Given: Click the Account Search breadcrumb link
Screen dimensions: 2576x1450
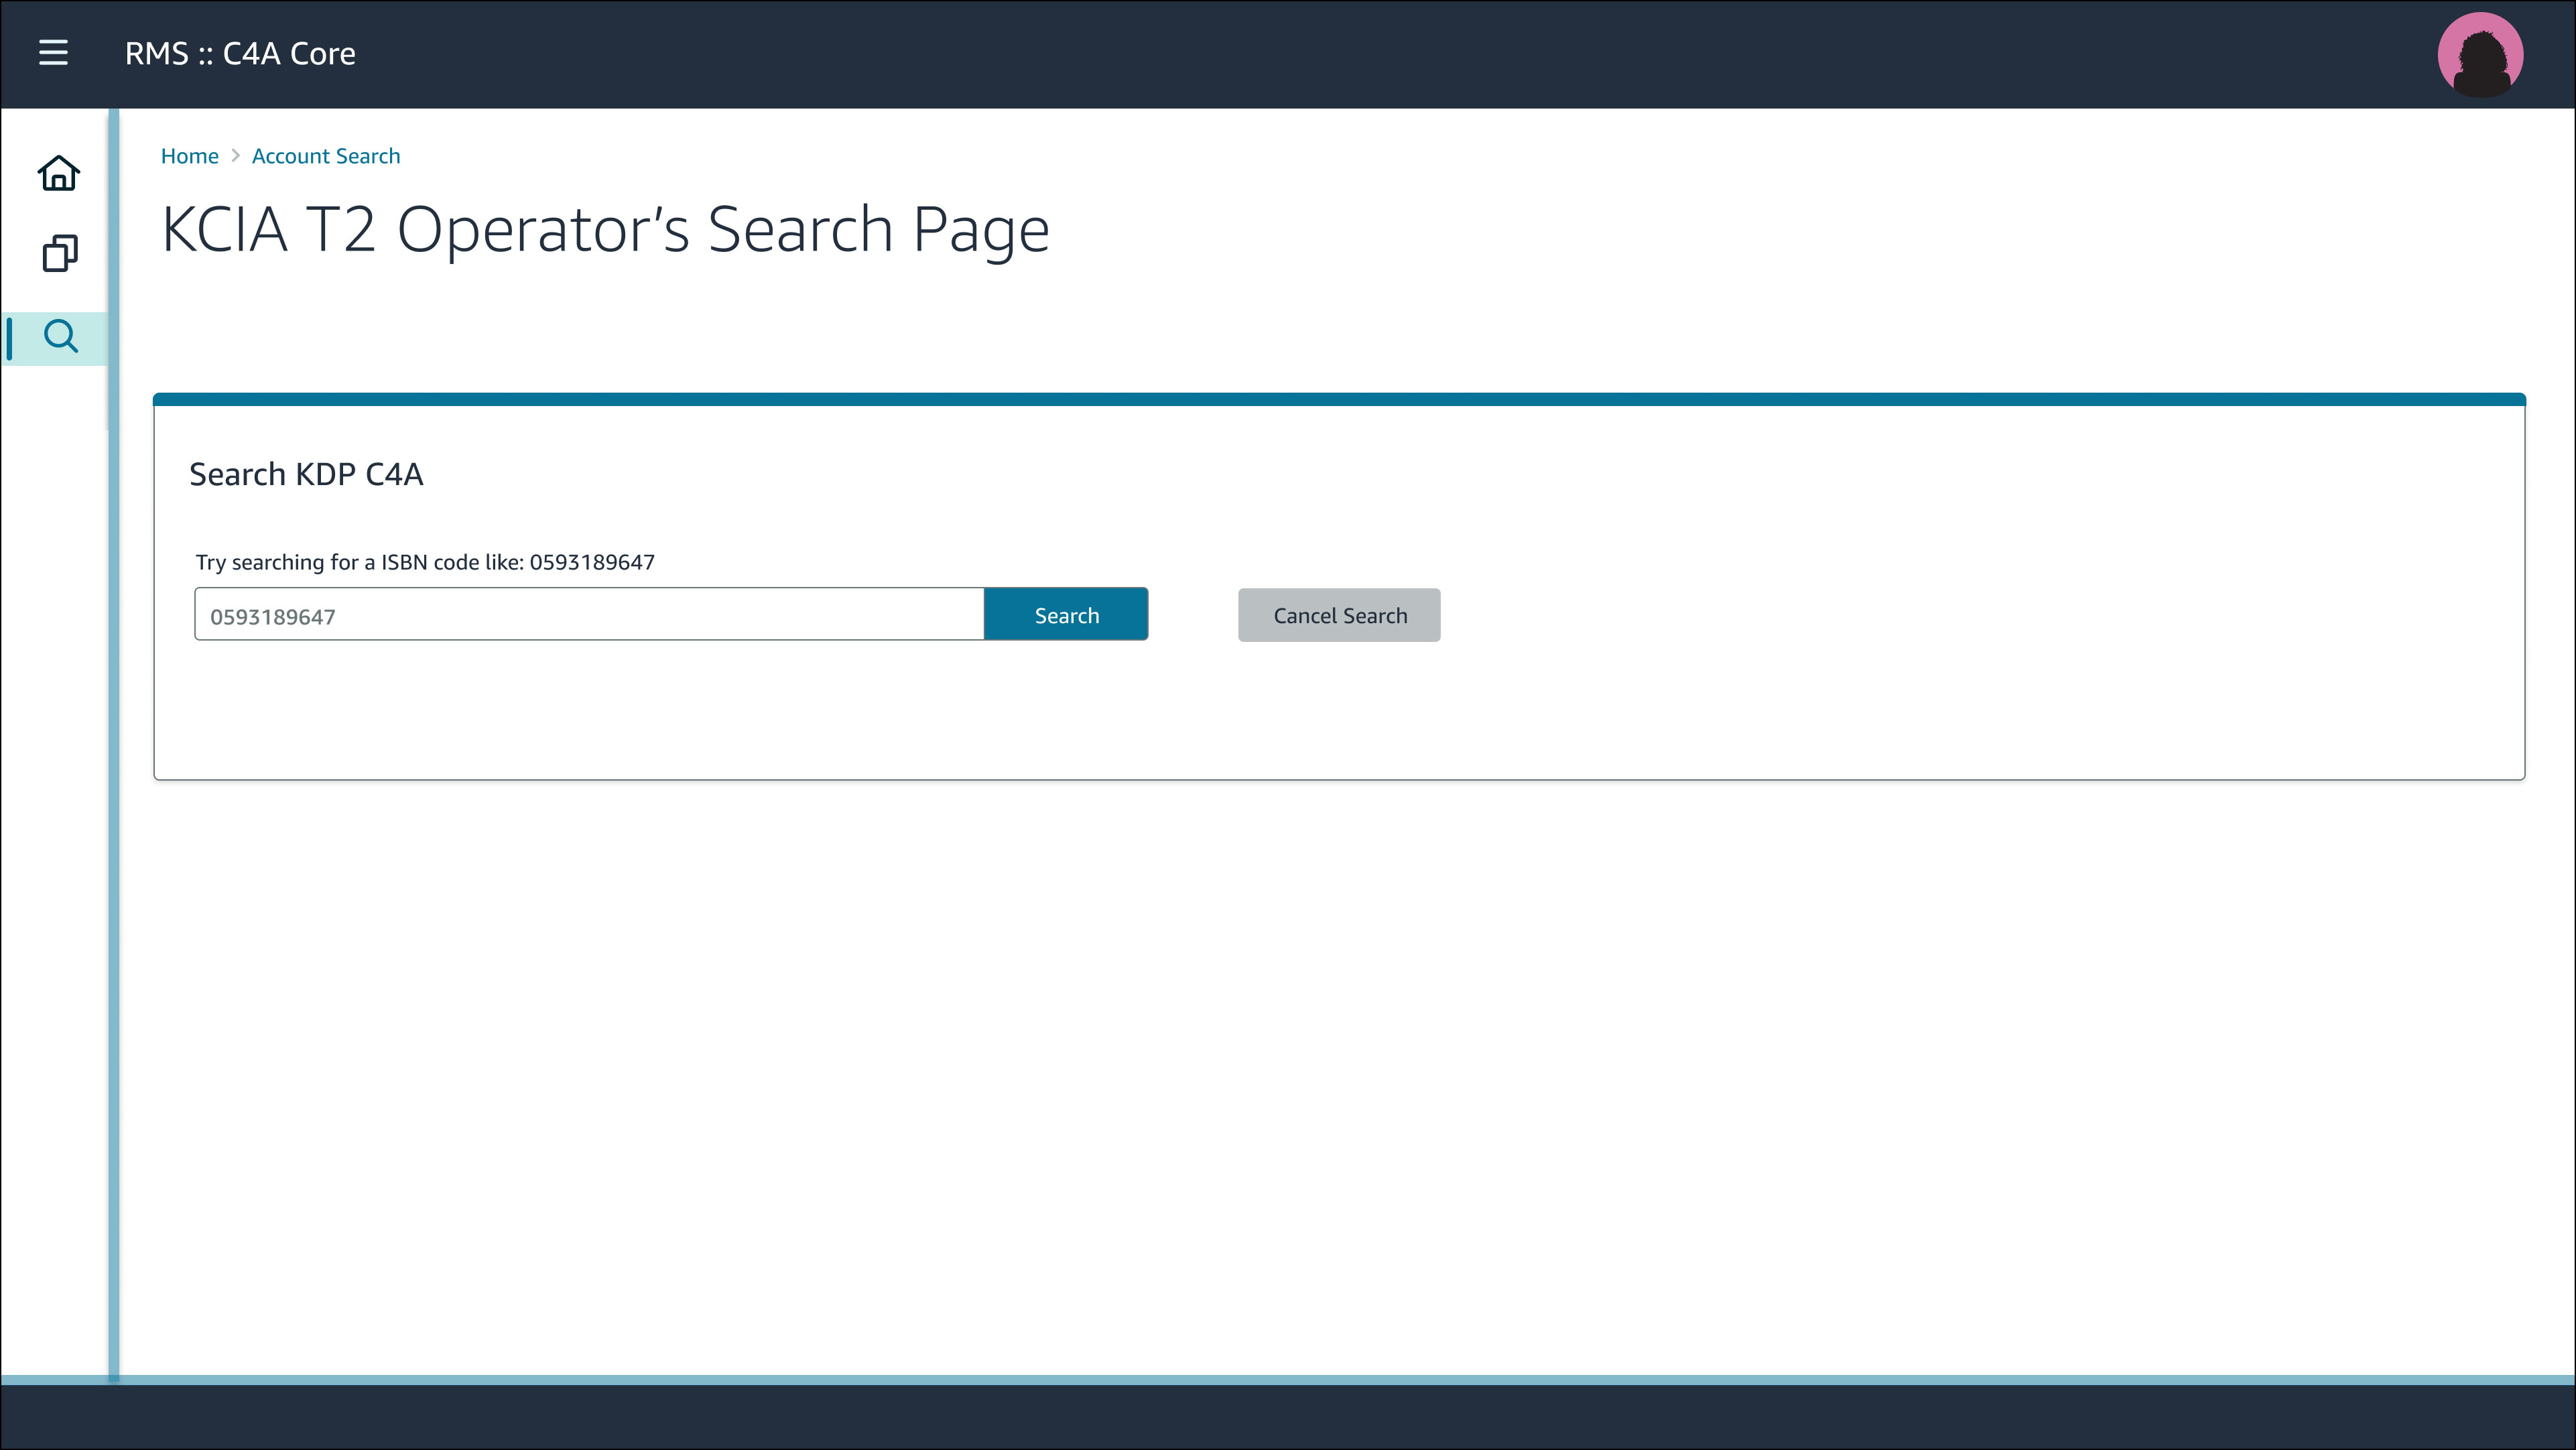Looking at the screenshot, I should [326, 156].
